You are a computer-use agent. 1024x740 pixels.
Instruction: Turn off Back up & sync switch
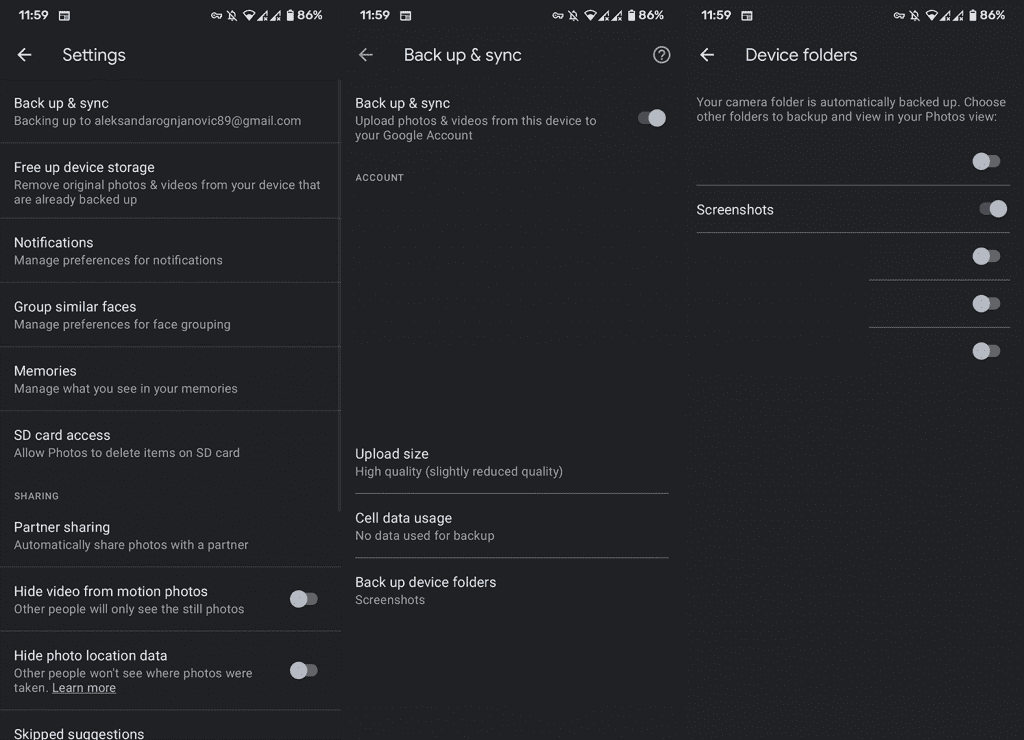click(651, 118)
